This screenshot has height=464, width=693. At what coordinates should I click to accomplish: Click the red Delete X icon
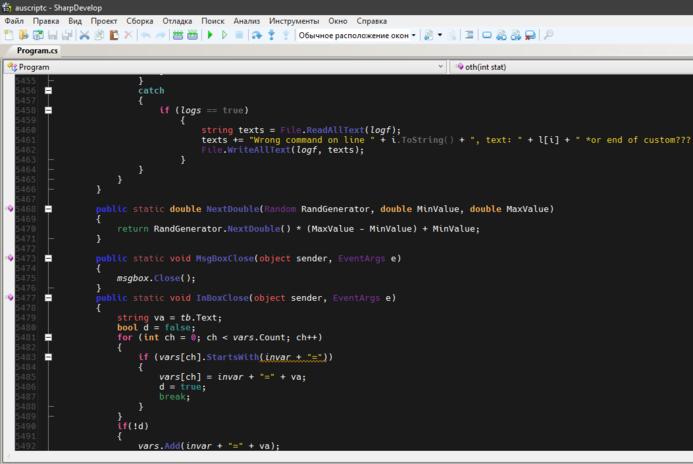(128, 35)
